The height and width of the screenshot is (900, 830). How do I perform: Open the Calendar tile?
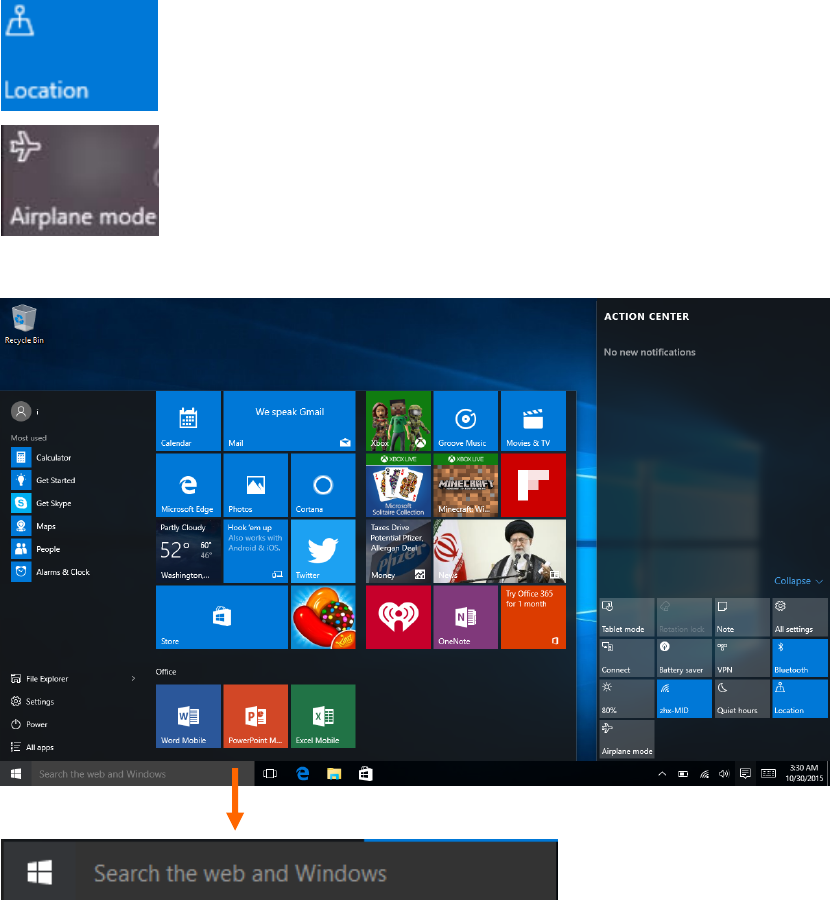[x=188, y=421]
